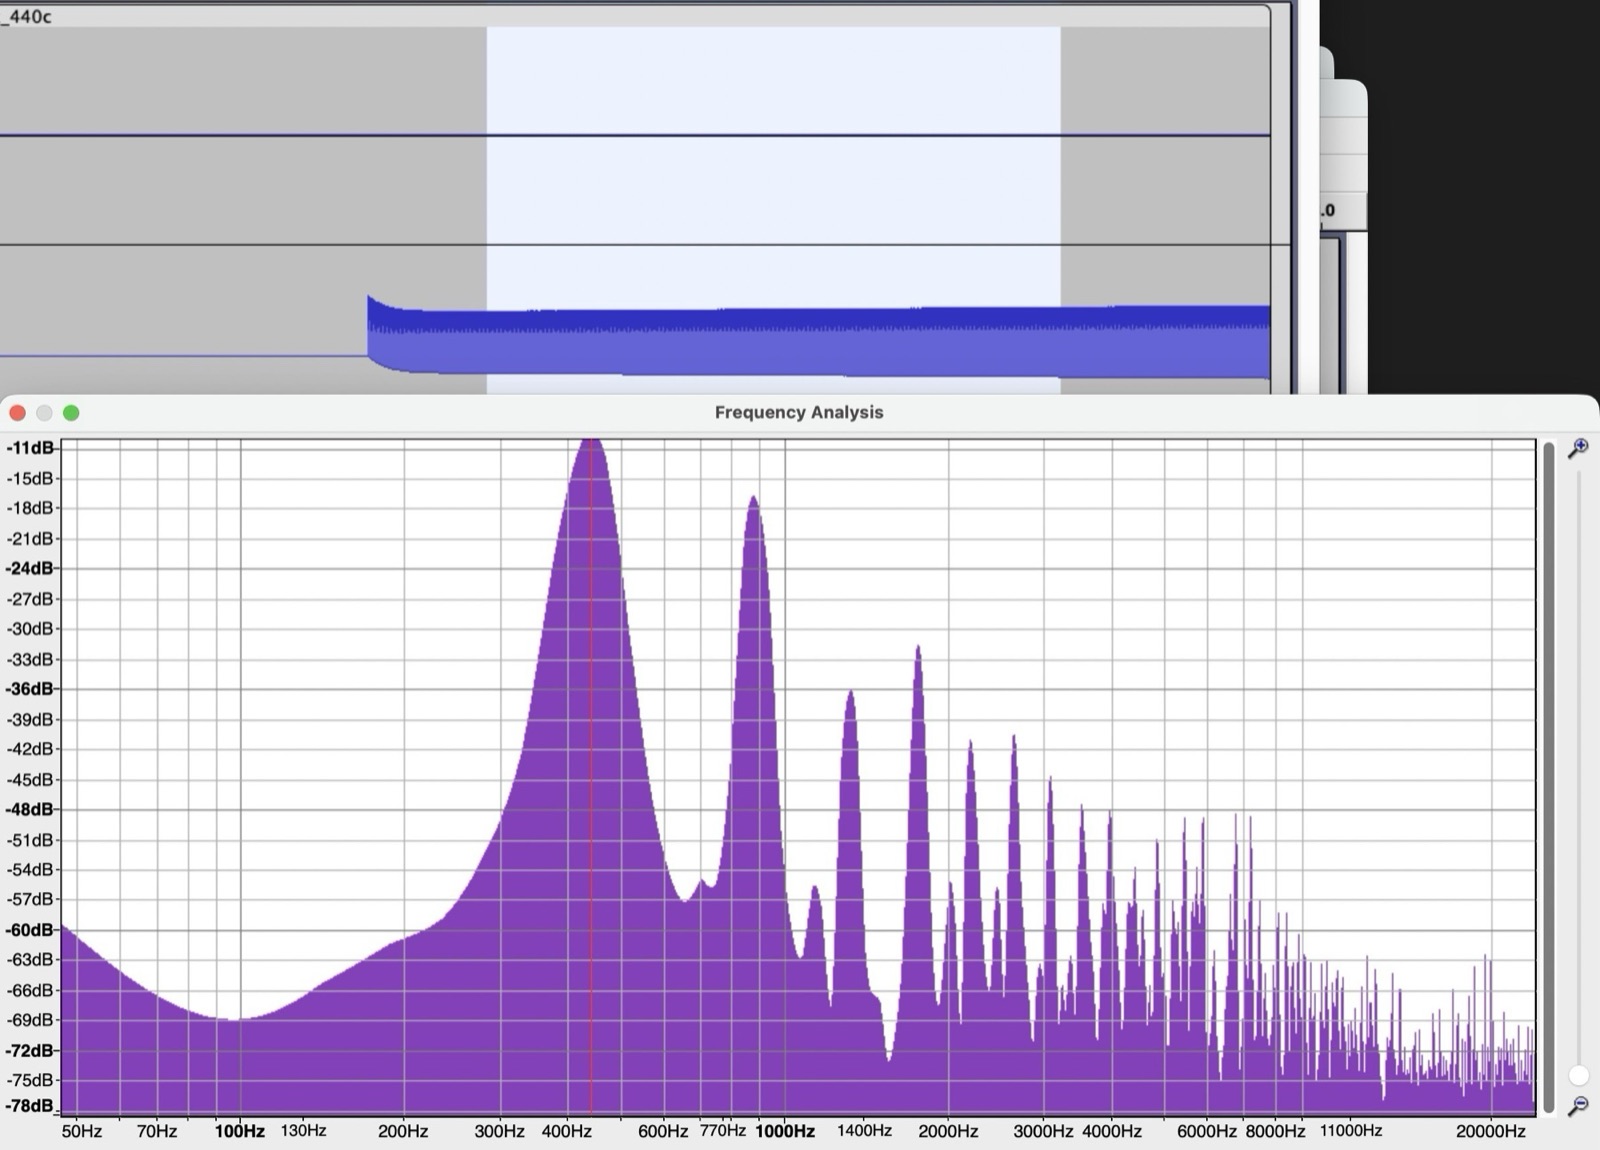Click the -72dB axis label
The height and width of the screenshot is (1150, 1600).
(30, 1050)
